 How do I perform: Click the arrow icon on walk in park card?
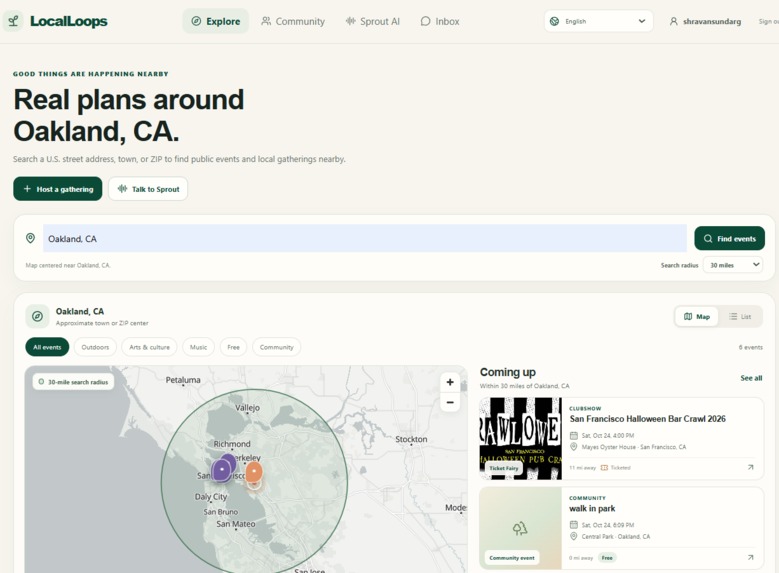click(751, 558)
